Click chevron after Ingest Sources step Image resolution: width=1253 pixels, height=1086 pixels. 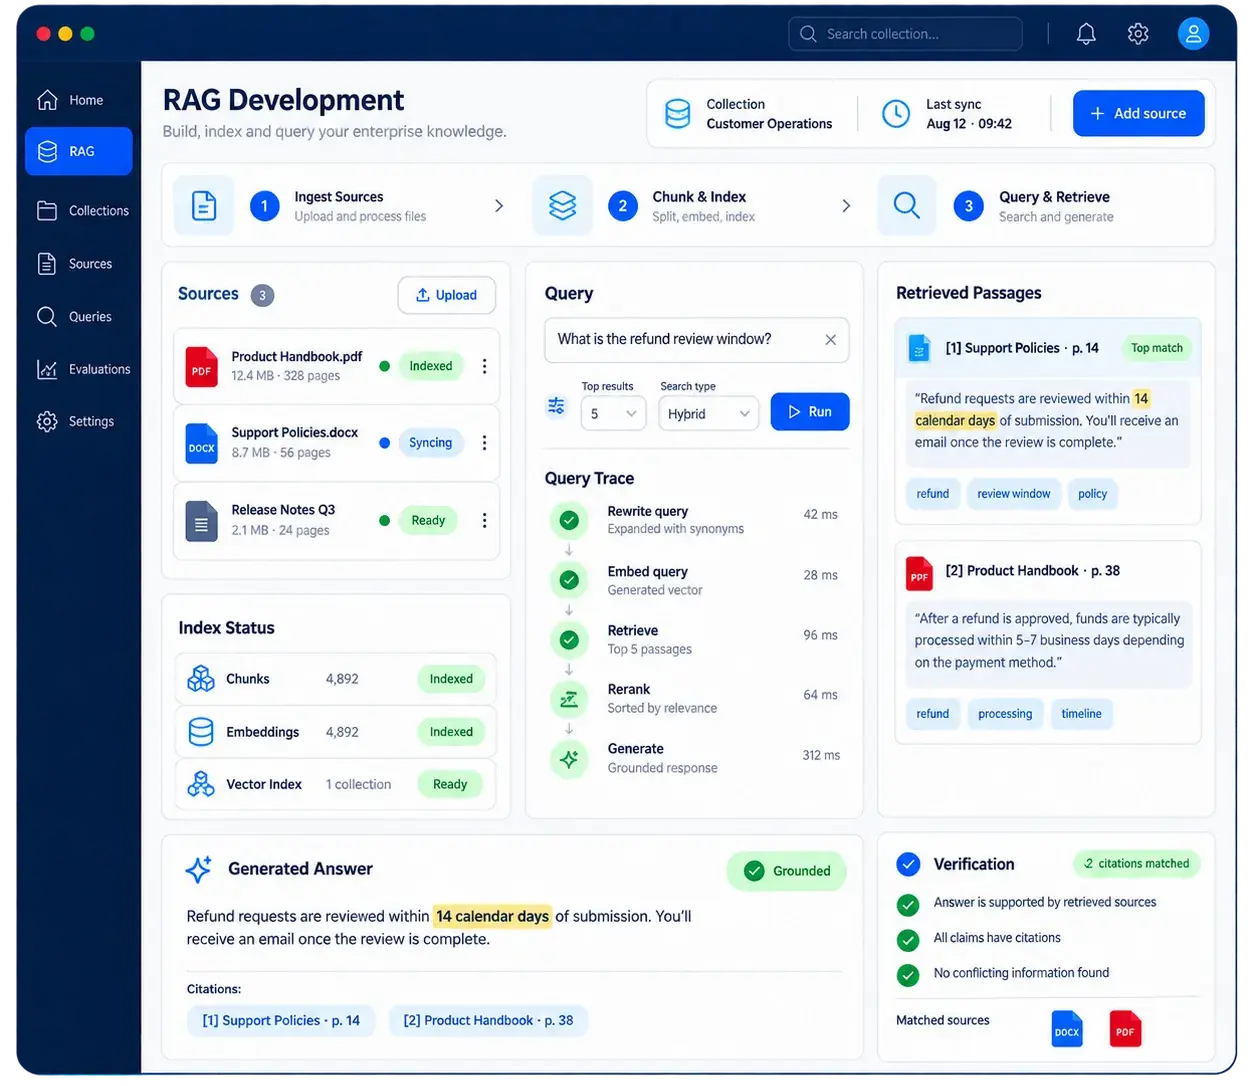(499, 206)
